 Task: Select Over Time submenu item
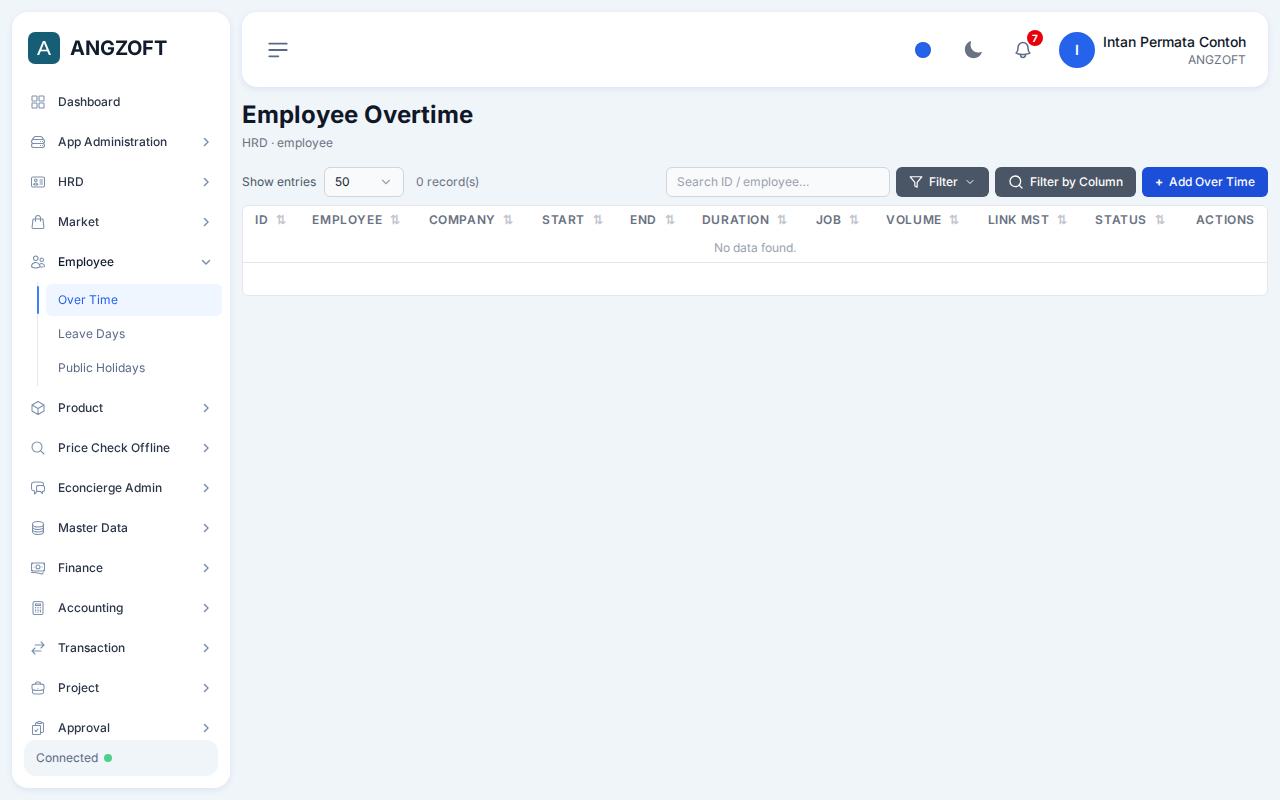pos(134,300)
